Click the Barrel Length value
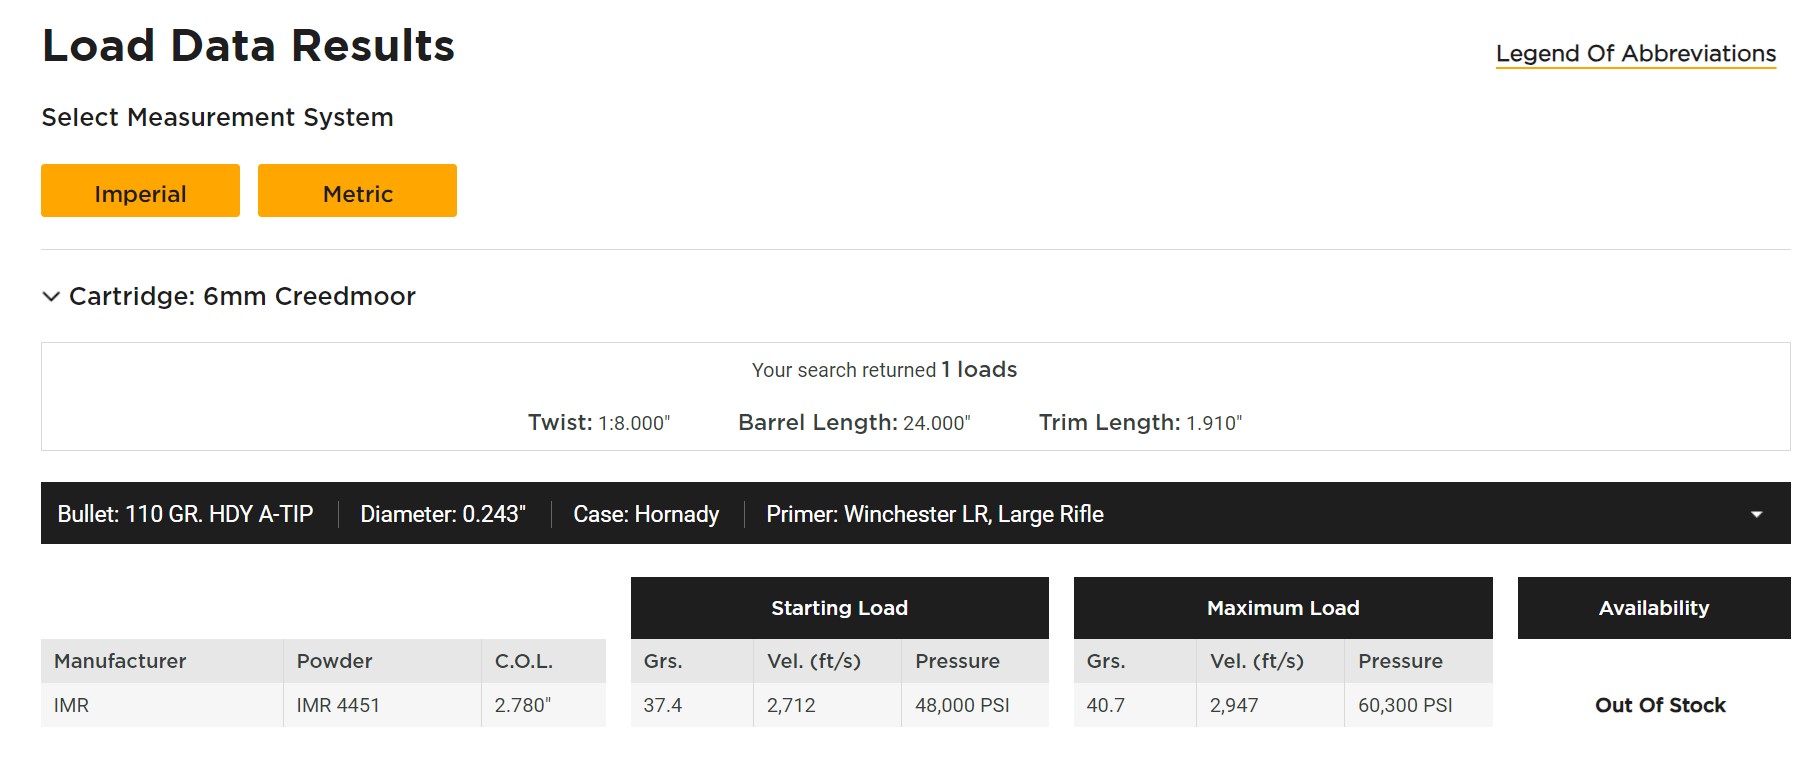Image resolution: width=1795 pixels, height=779 pixels. [x=936, y=423]
